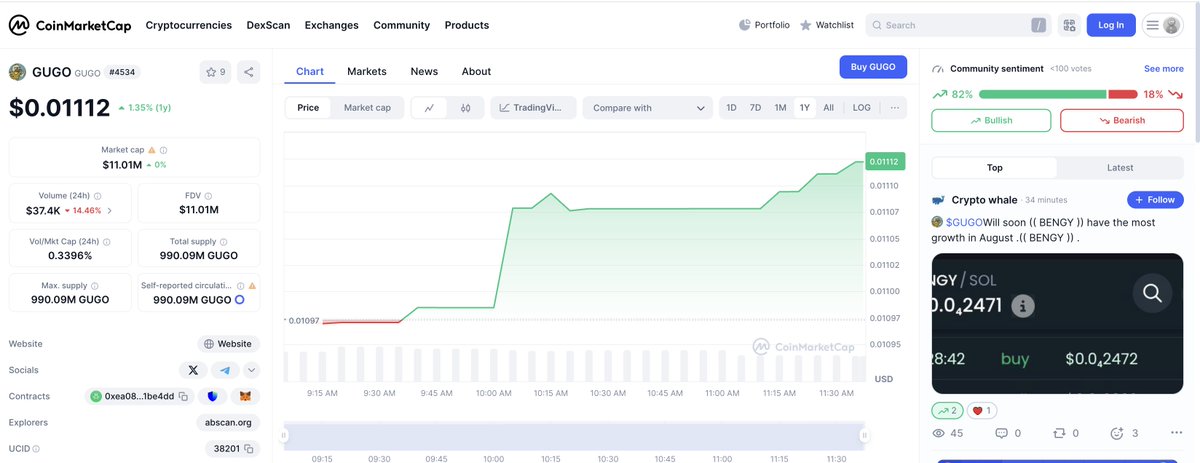Select the 1M time range
1200x463 pixels.
pyautogui.click(x=780, y=108)
